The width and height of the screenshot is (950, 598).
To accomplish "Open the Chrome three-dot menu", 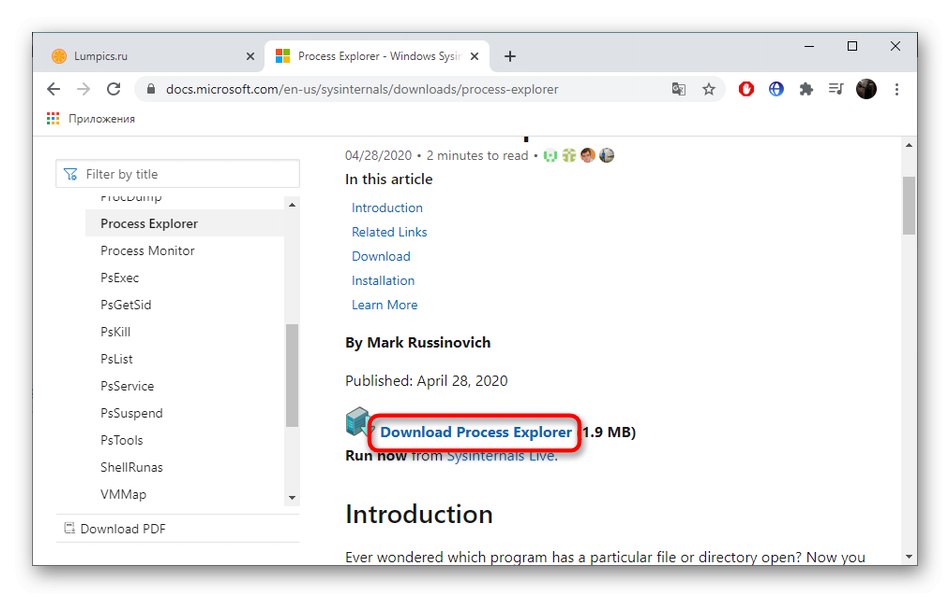I will point(897,89).
